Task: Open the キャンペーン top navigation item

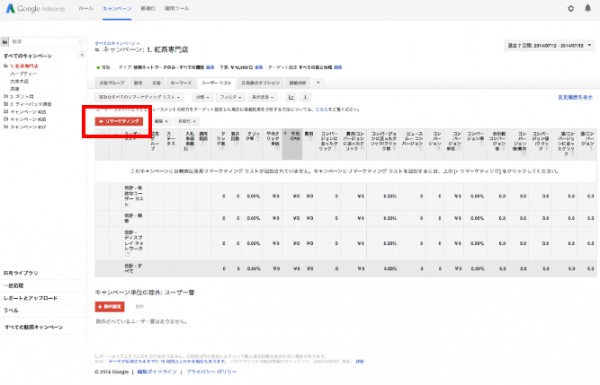Action: coord(117,8)
